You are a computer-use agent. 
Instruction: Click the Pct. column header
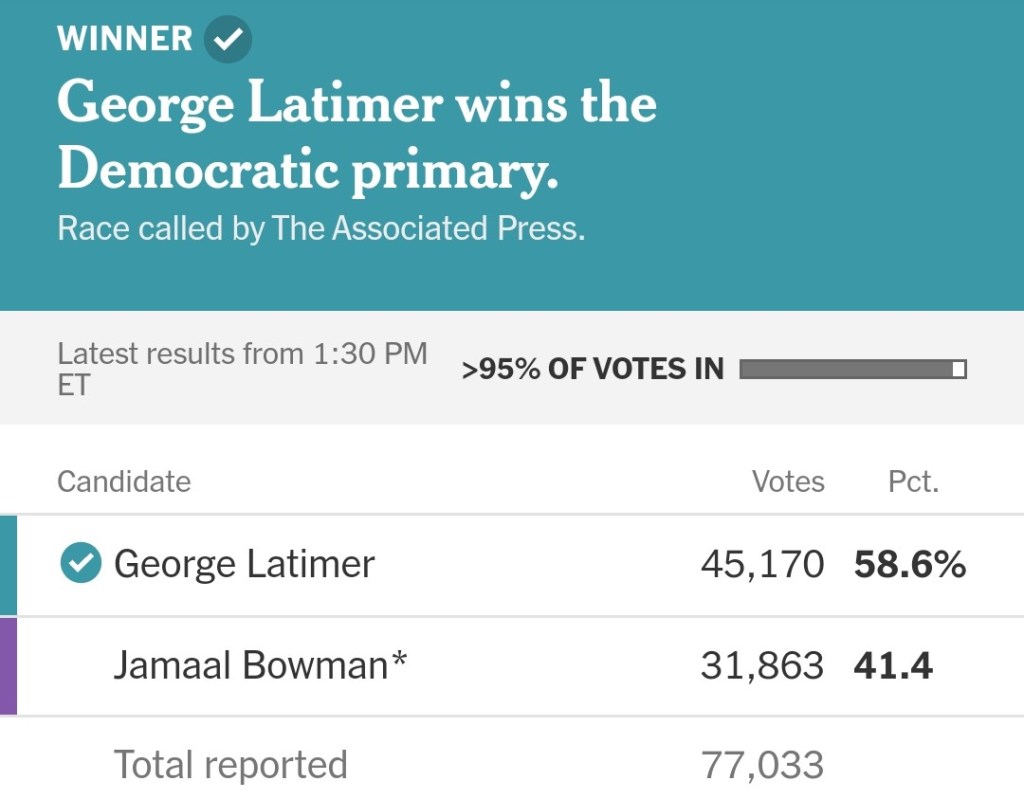click(x=913, y=482)
